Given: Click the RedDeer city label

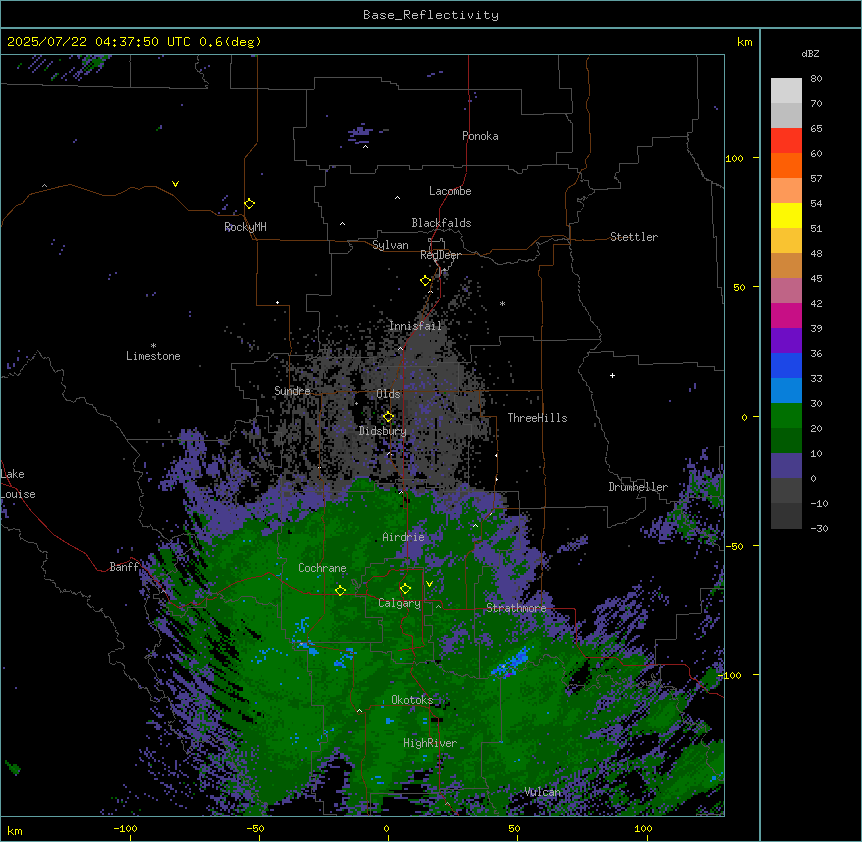Looking at the screenshot, I should pyautogui.click(x=440, y=255).
